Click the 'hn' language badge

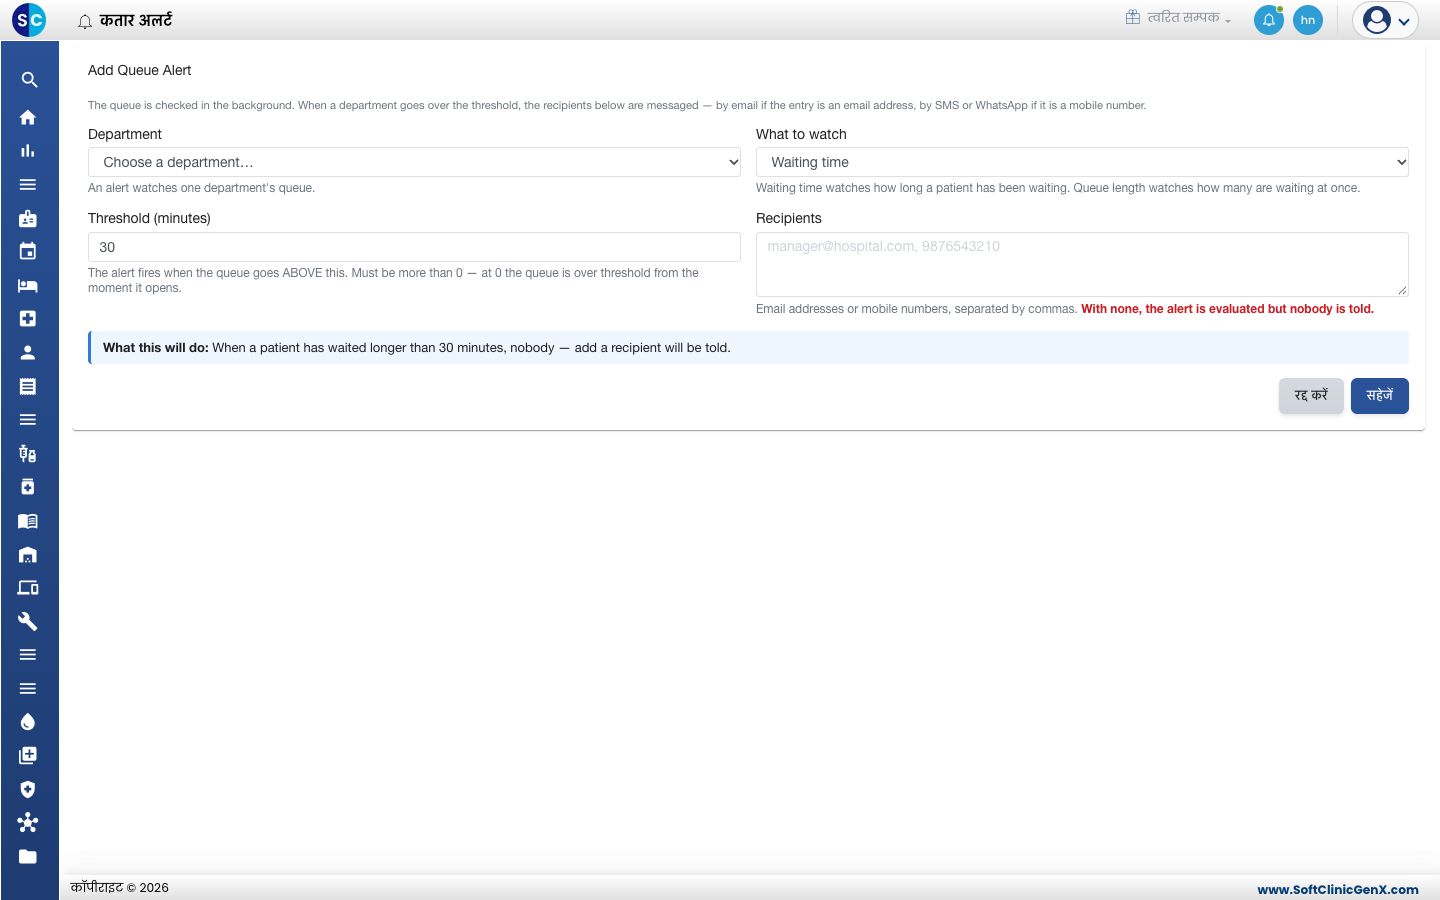point(1308,20)
